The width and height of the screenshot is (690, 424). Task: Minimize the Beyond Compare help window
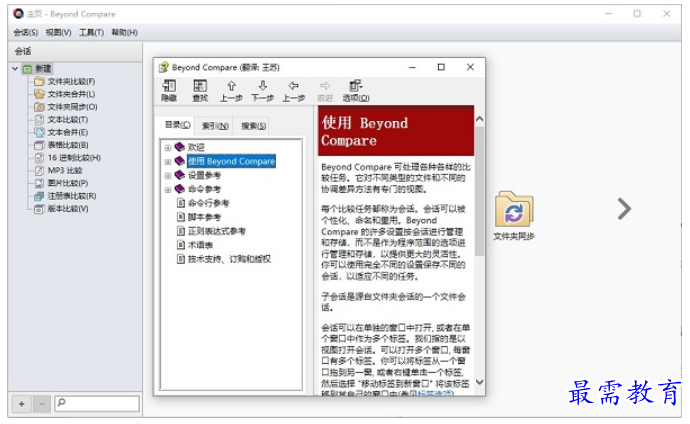coord(412,67)
